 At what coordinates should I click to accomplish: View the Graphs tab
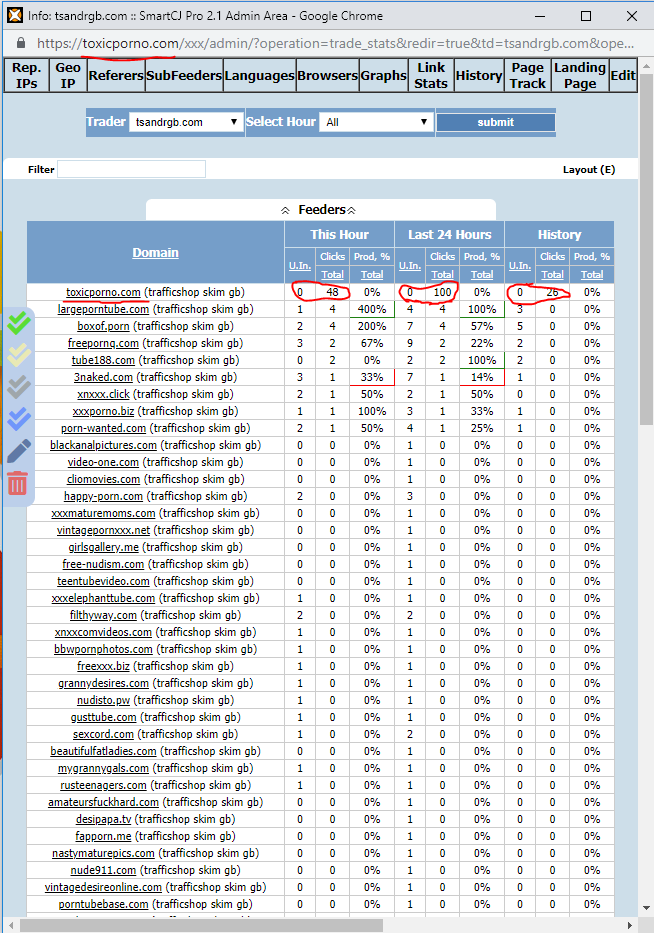383,76
